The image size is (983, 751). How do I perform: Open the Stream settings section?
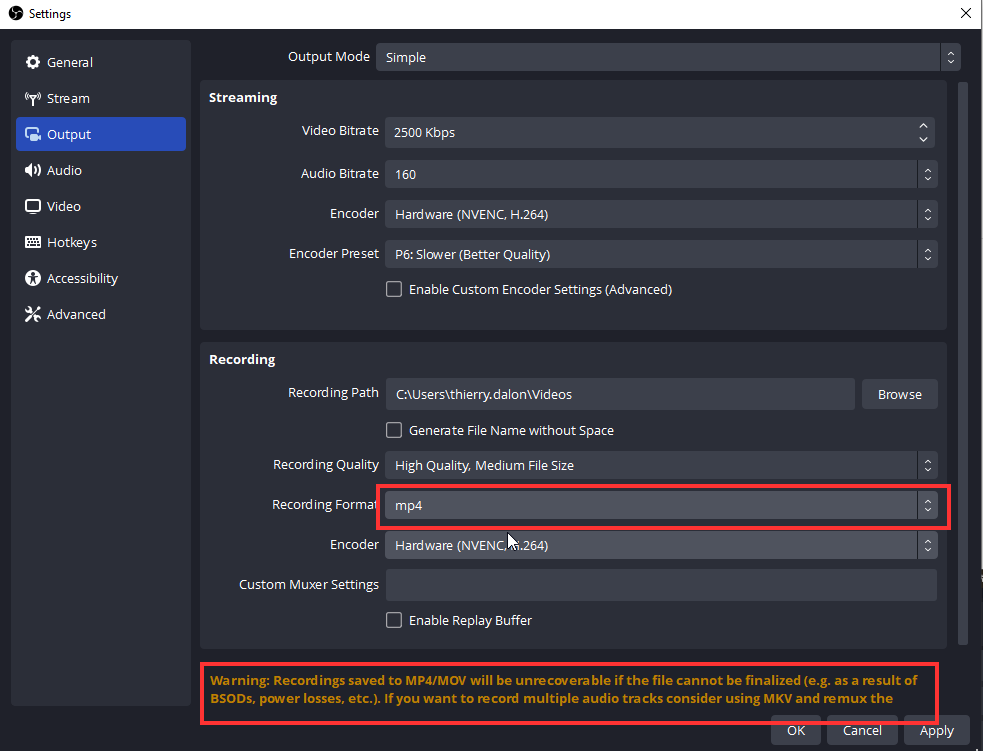tap(101, 98)
